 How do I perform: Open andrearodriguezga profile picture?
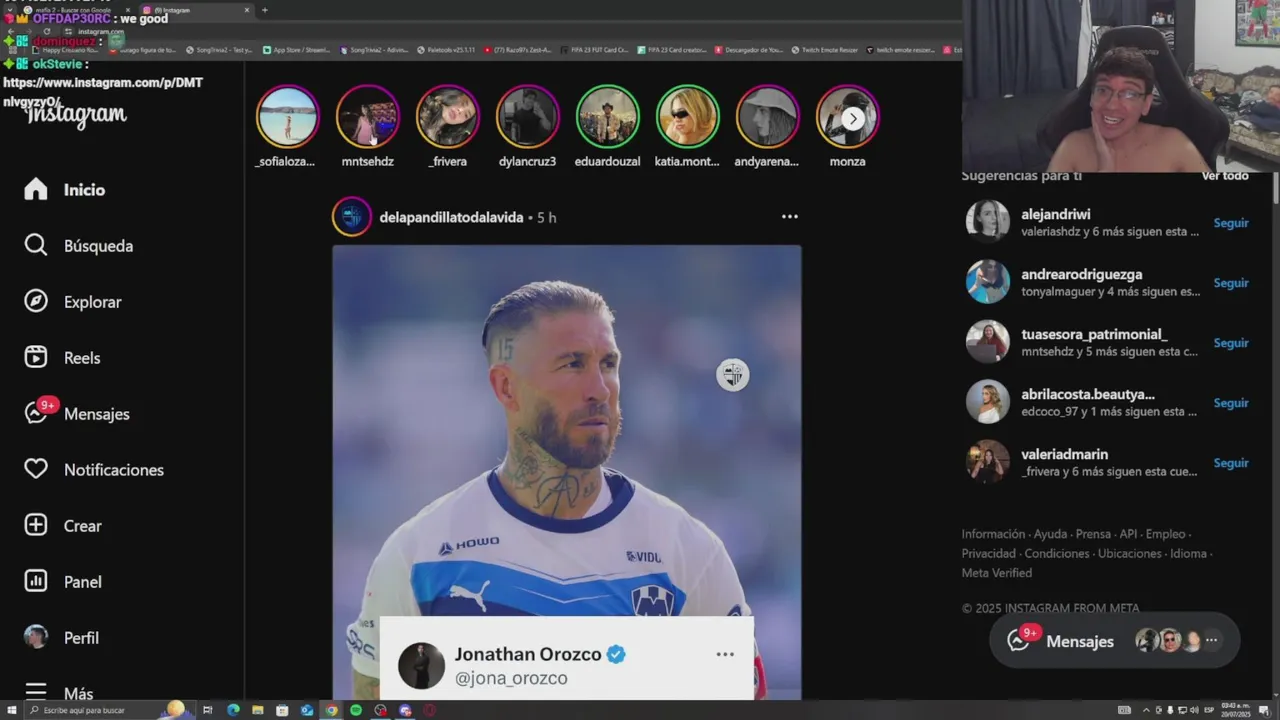point(987,282)
